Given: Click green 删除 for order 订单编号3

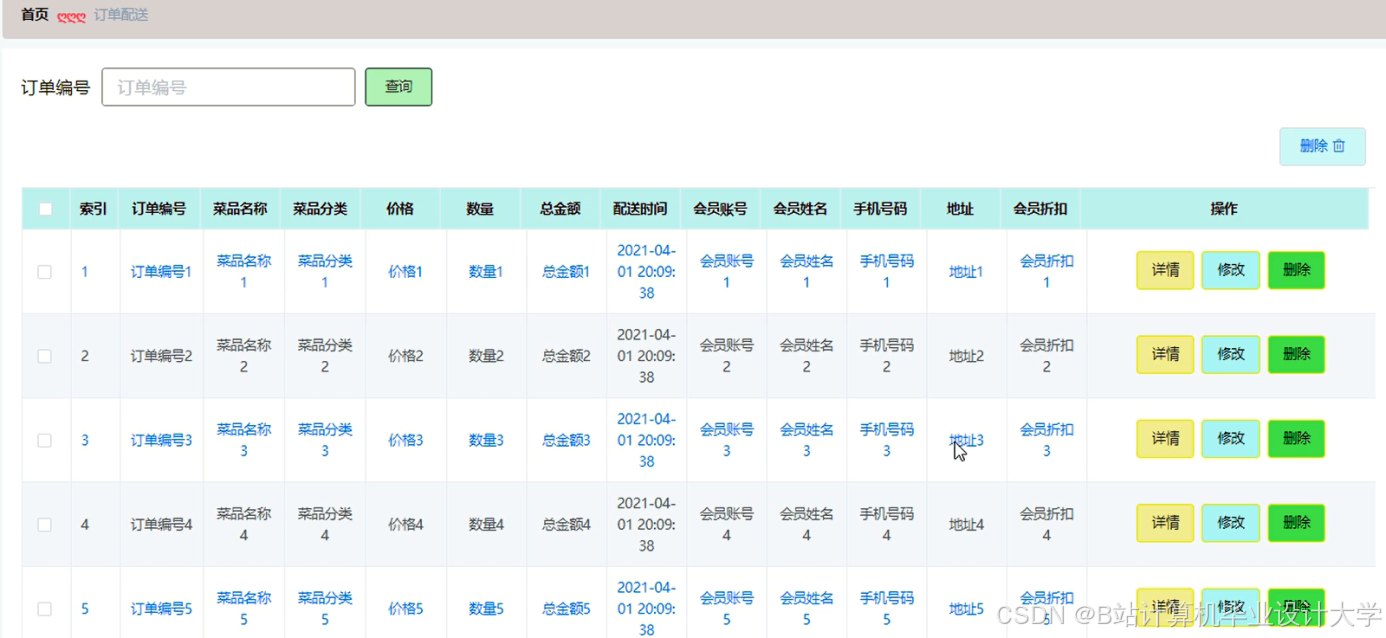Looking at the screenshot, I should 1296,438.
